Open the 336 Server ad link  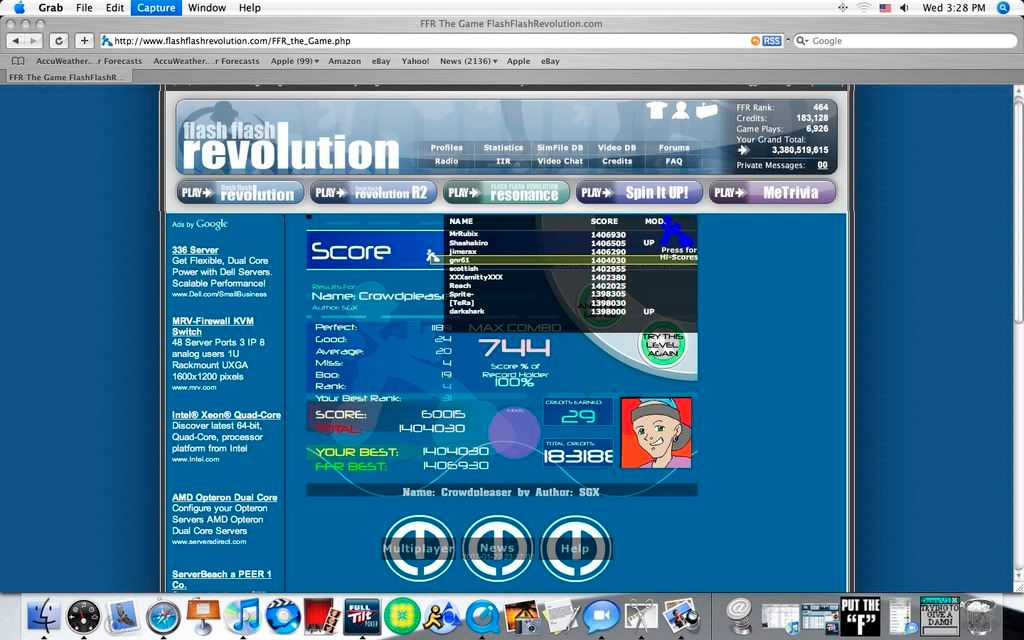point(195,250)
